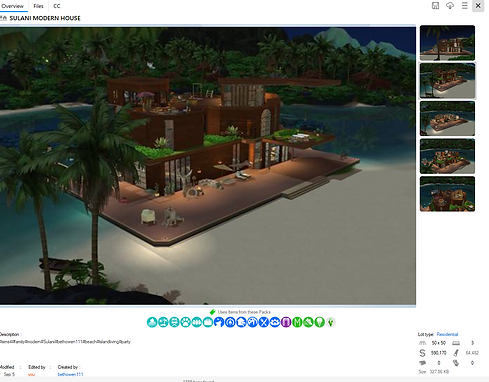Select the fifth floor-plan thumbnail
Viewport: 489px width, 382px height.
click(x=447, y=194)
